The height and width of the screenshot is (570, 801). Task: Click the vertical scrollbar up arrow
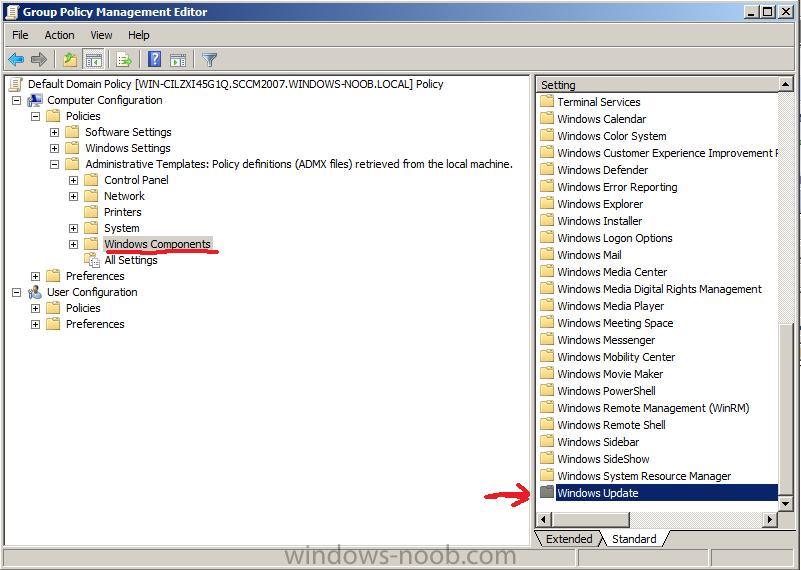click(785, 84)
